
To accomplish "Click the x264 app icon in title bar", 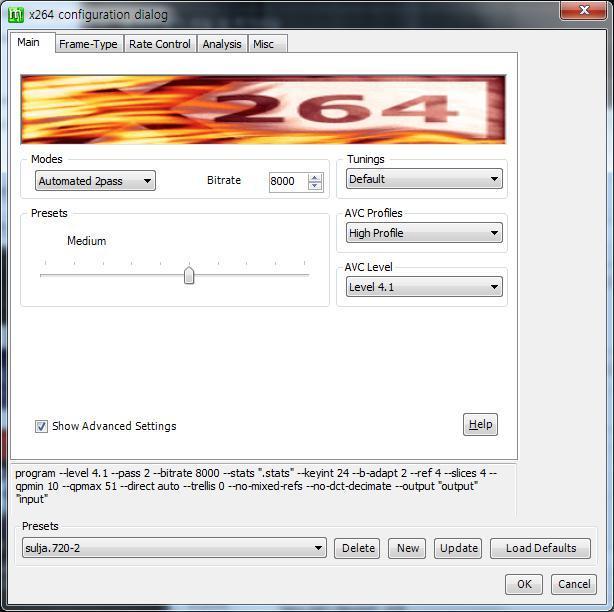I will pyautogui.click(x=16, y=15).
